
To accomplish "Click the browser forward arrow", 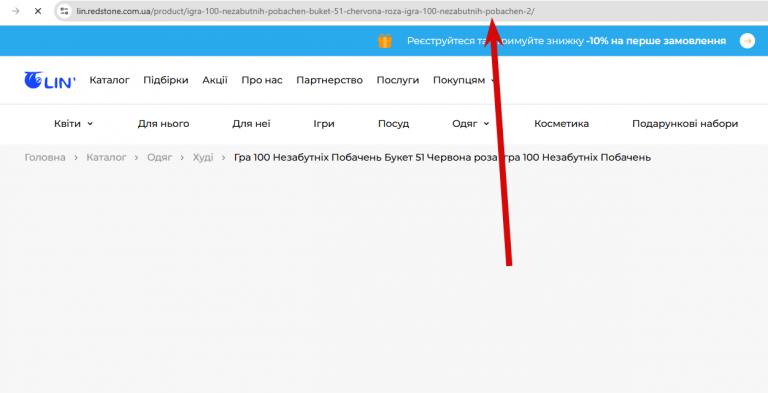I will pyautogui.click(x=16, y=11).
